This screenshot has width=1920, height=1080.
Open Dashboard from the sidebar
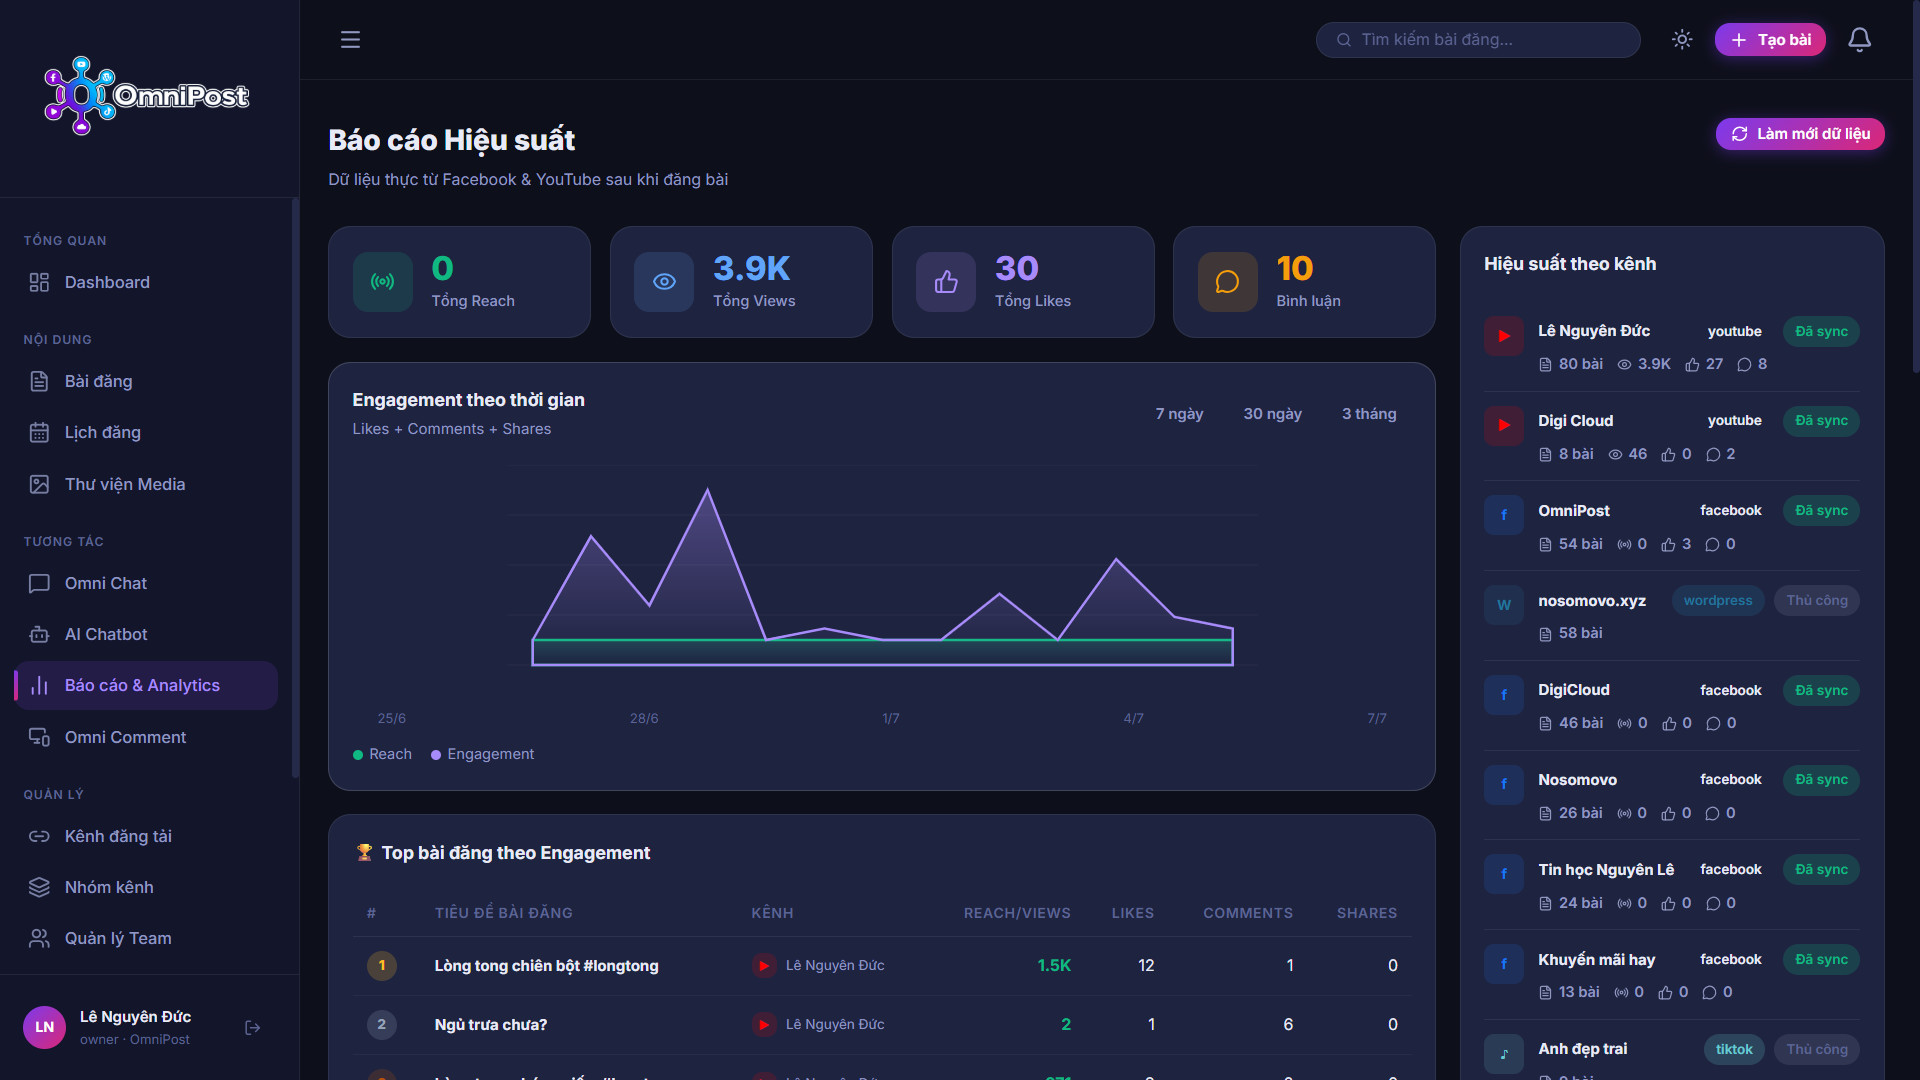point(146,283)
